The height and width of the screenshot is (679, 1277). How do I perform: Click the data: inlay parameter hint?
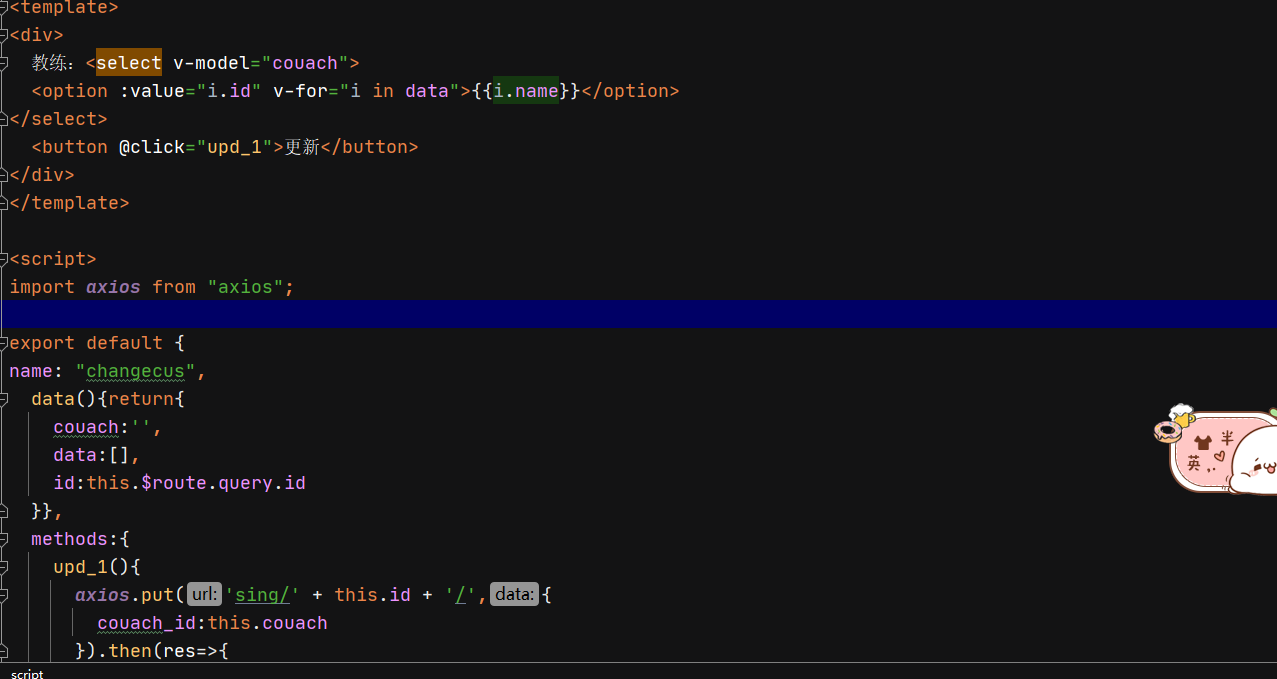click(x=514, y=595)
